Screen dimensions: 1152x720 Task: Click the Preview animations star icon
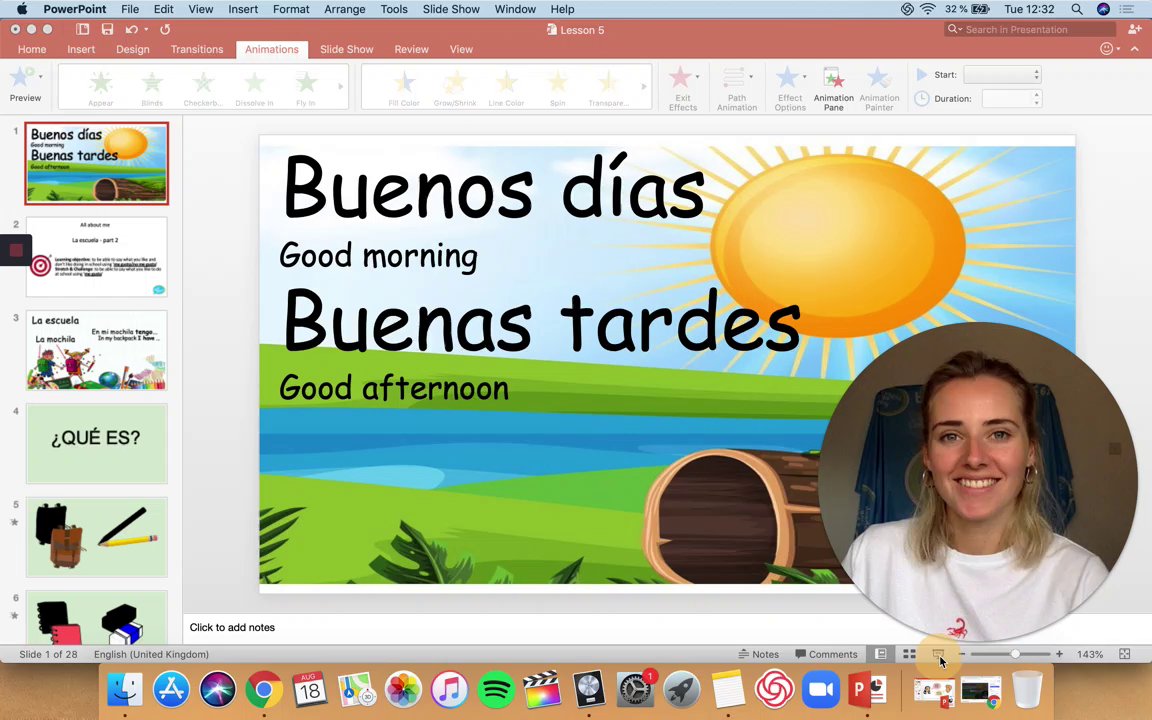pyautogui.click(x=21, y=77)
